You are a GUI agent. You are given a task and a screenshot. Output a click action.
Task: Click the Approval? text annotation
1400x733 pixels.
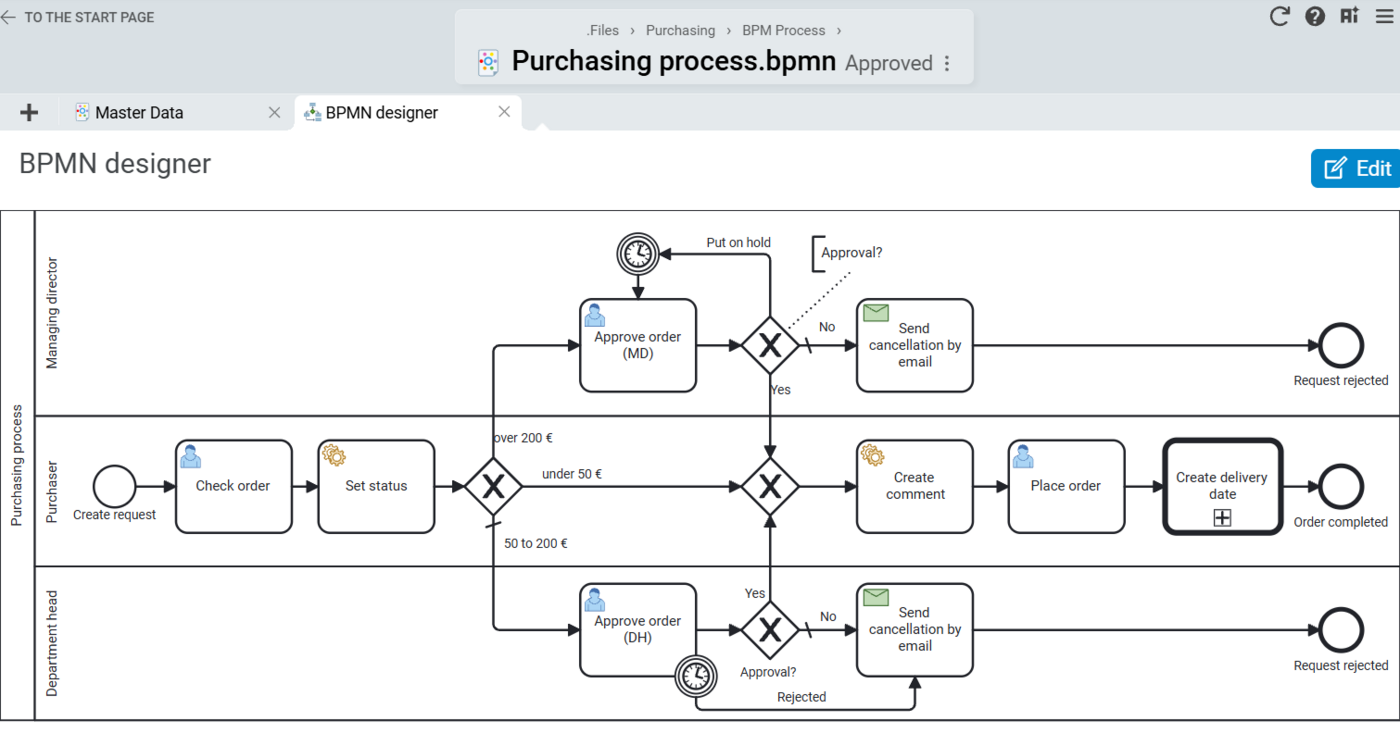(x=851, y=253)
